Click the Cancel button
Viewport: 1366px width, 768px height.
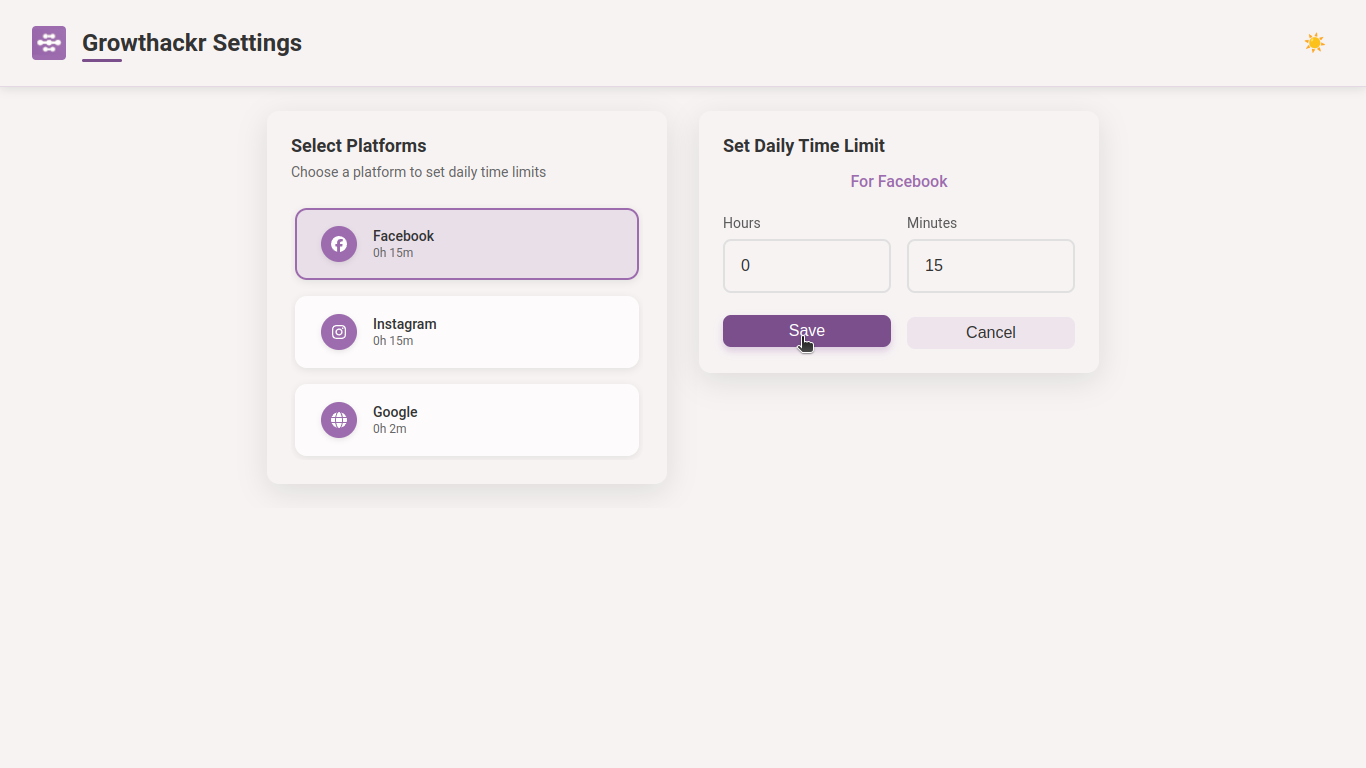(x=990, y=332)
